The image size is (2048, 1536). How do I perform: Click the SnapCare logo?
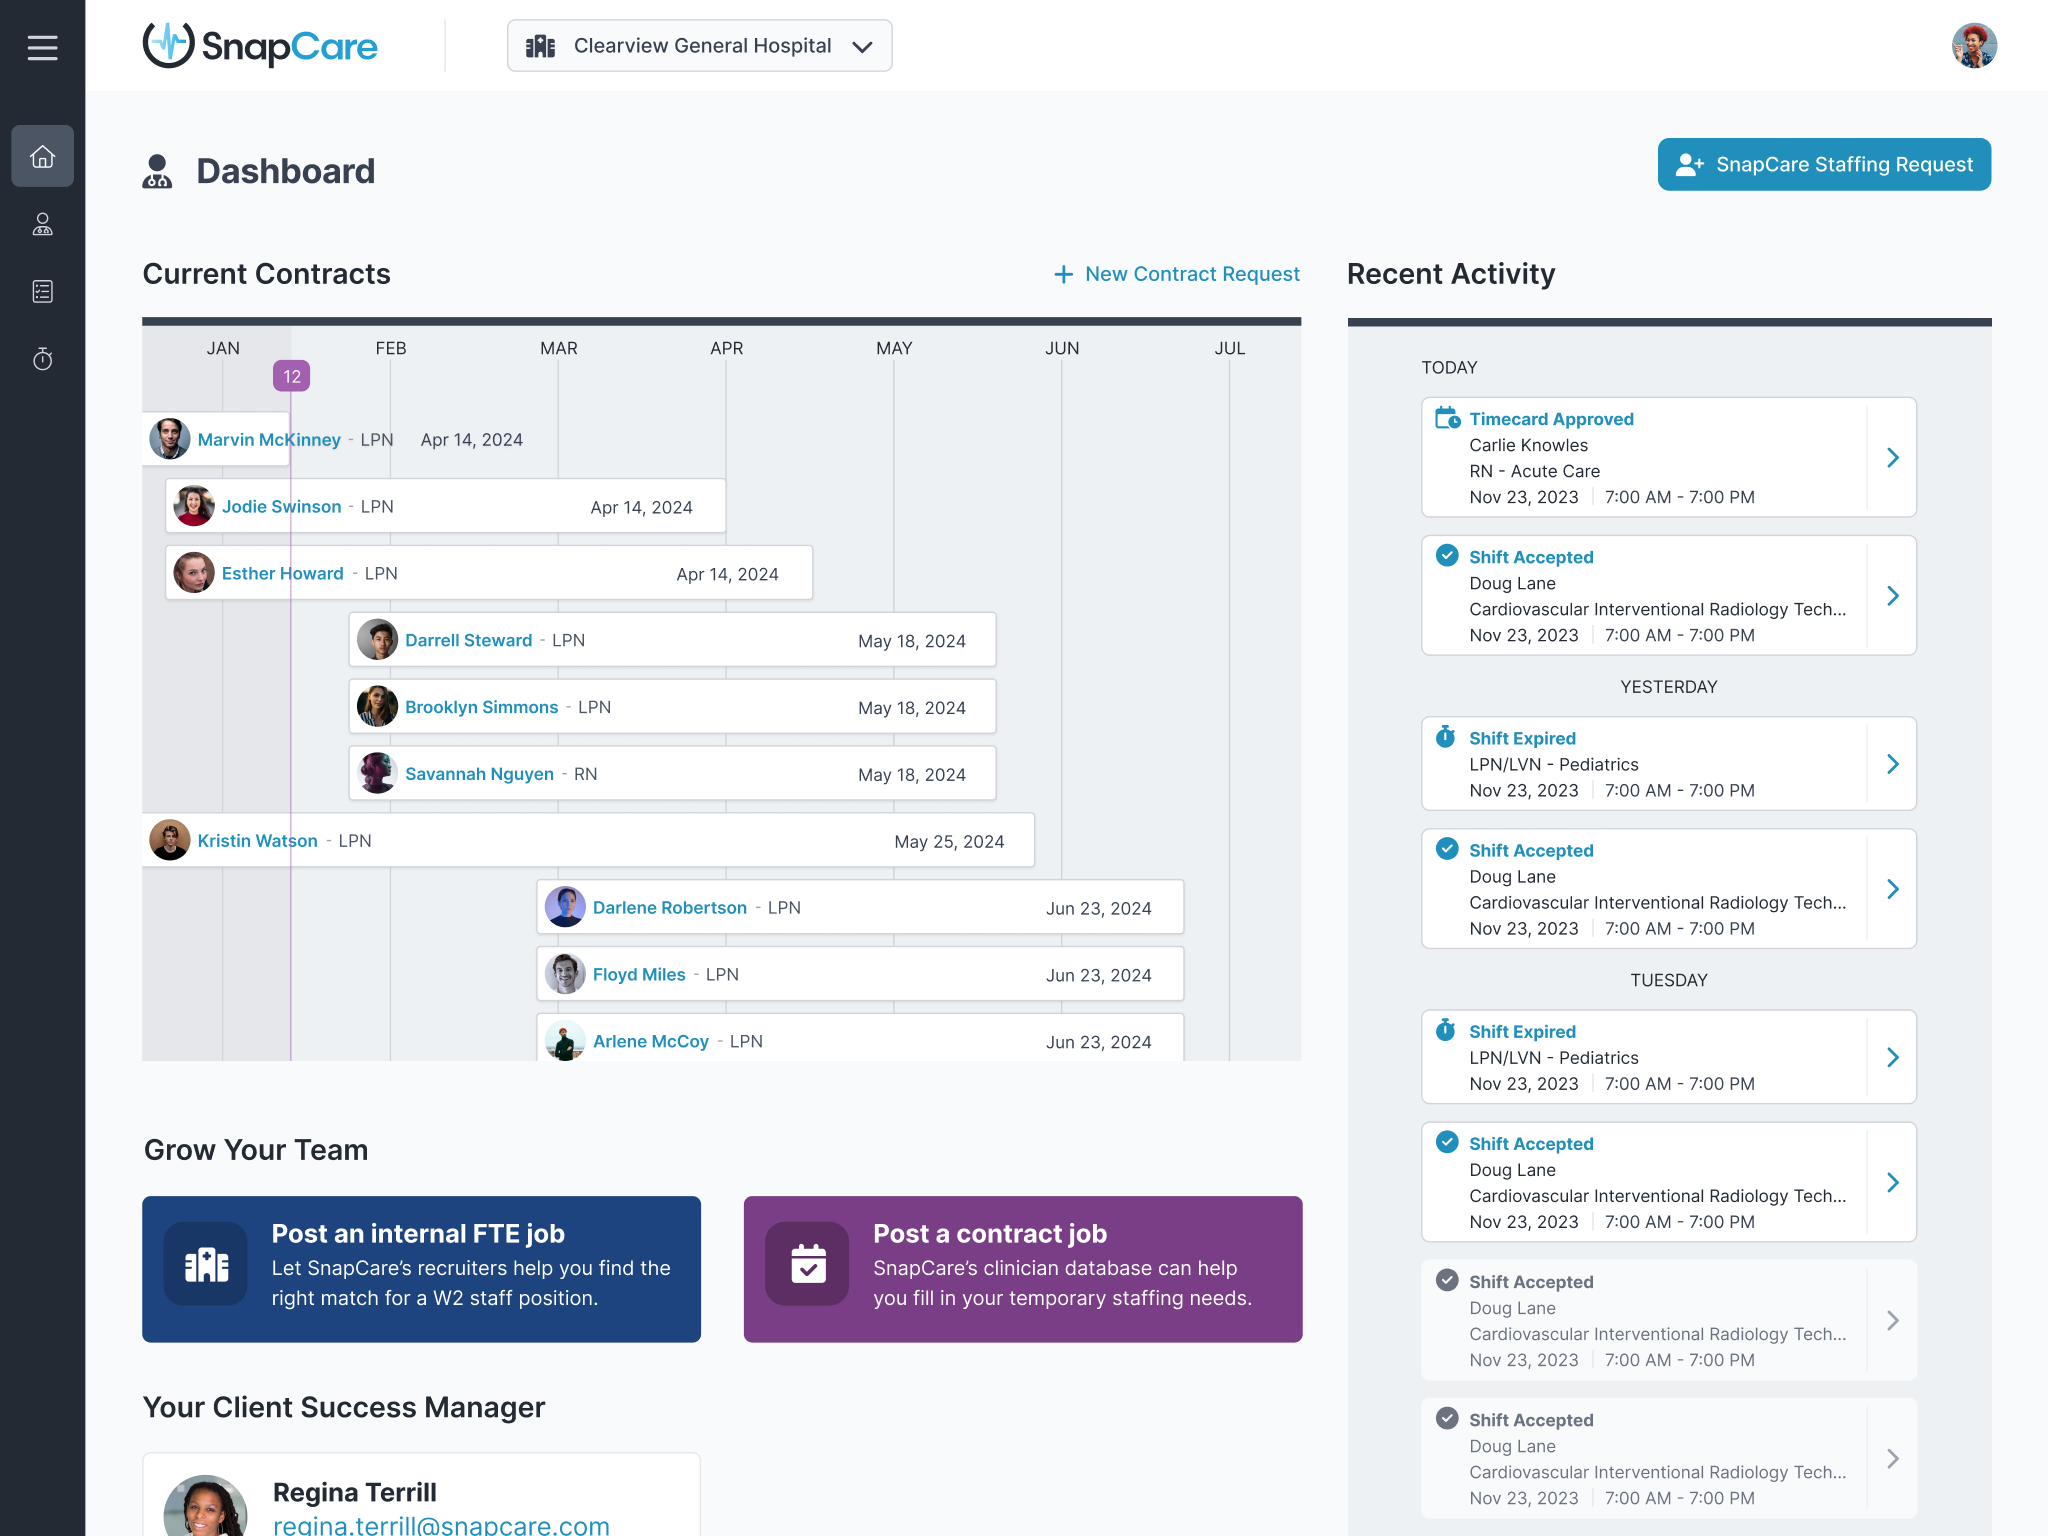point(260,46)
